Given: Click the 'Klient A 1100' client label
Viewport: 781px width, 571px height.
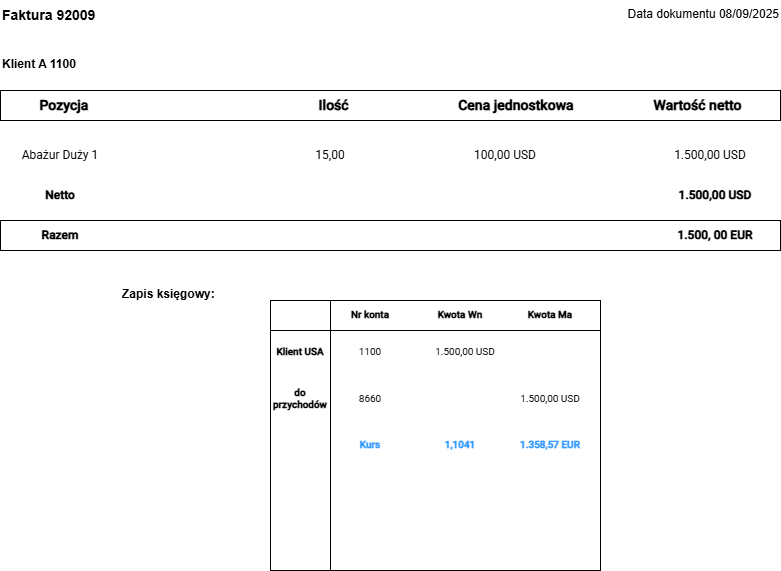Looking at the screenshot, I should pos(39,64).
